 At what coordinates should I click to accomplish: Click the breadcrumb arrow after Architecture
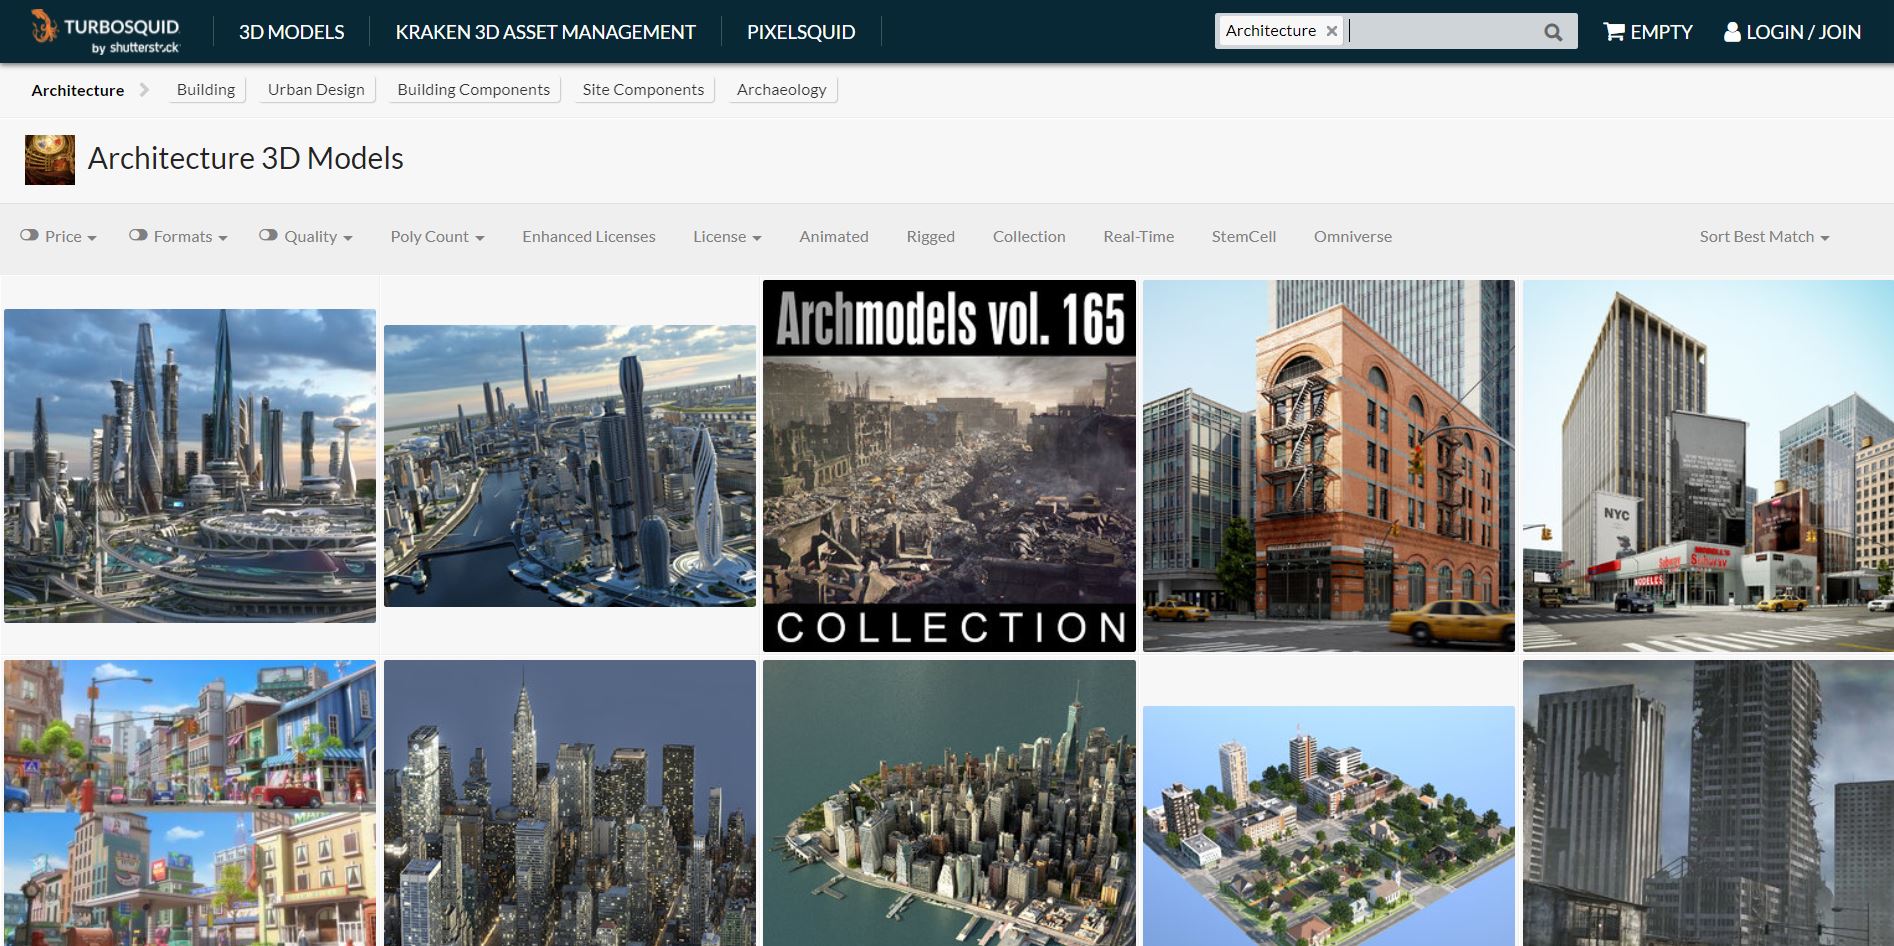145,90
